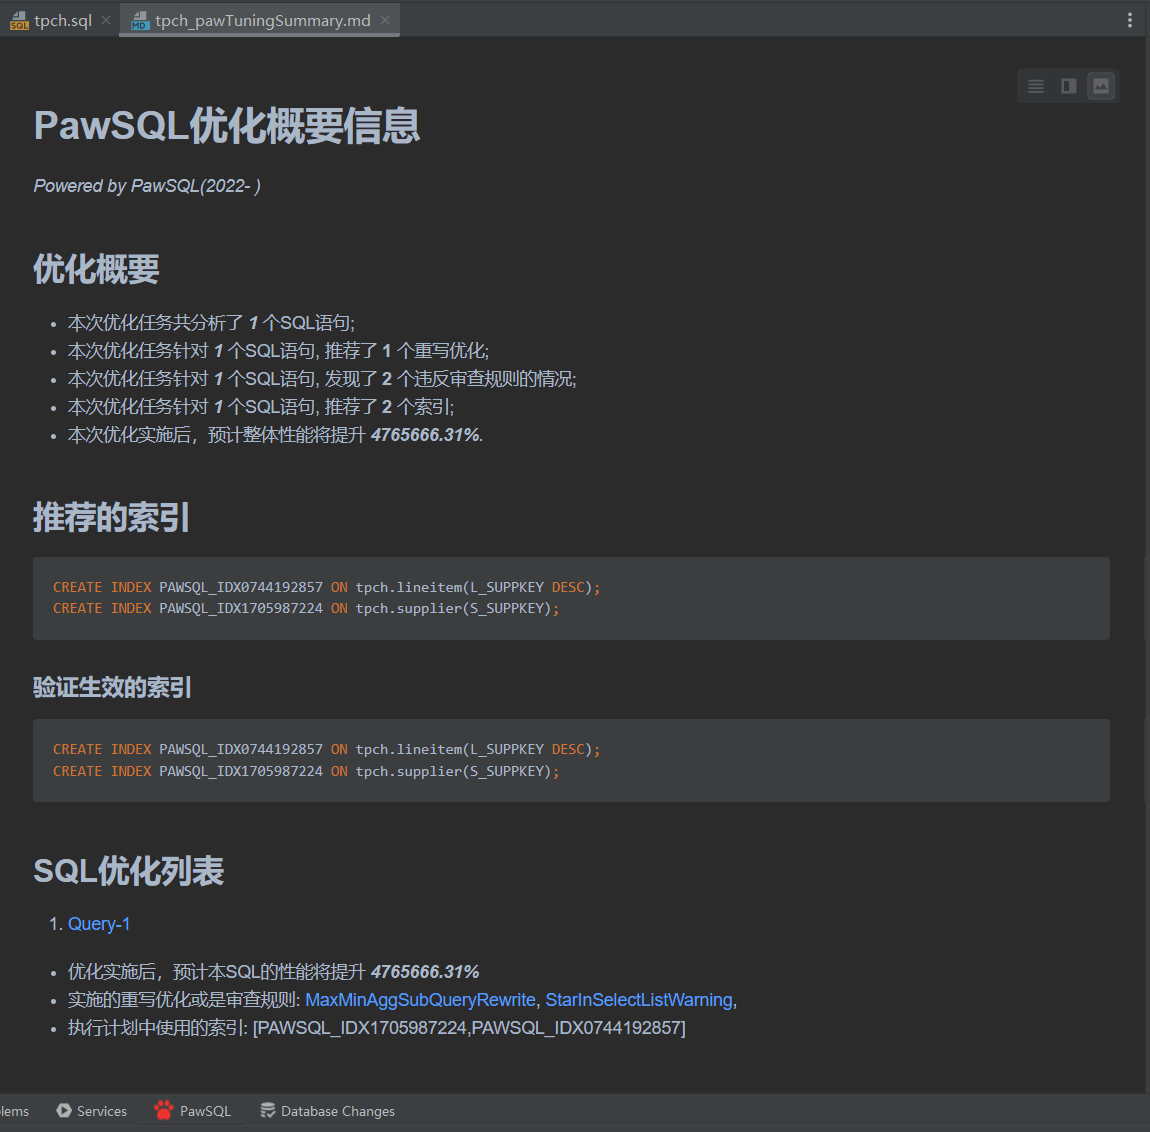1150x1132 pixels.
Task: Click the SQL file icon on tpch.sql tab
Action: [x=19, y=20]
